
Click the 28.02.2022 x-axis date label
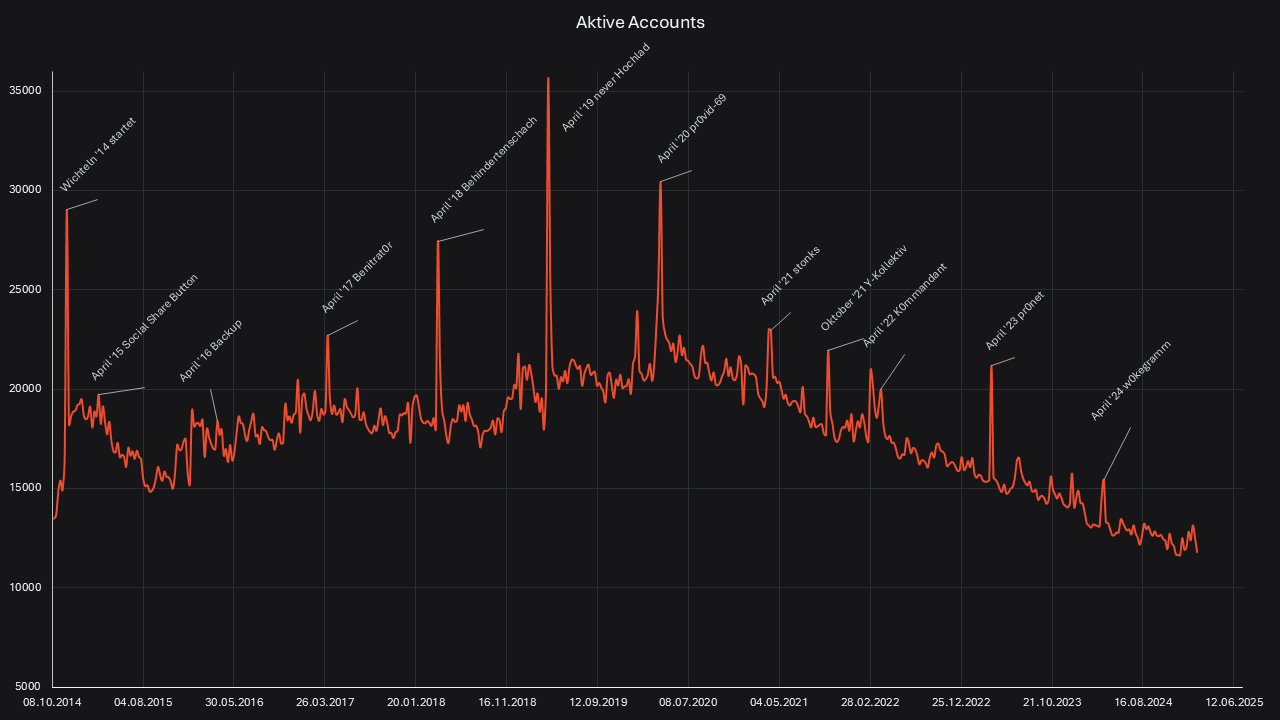(x=869, y=703)
